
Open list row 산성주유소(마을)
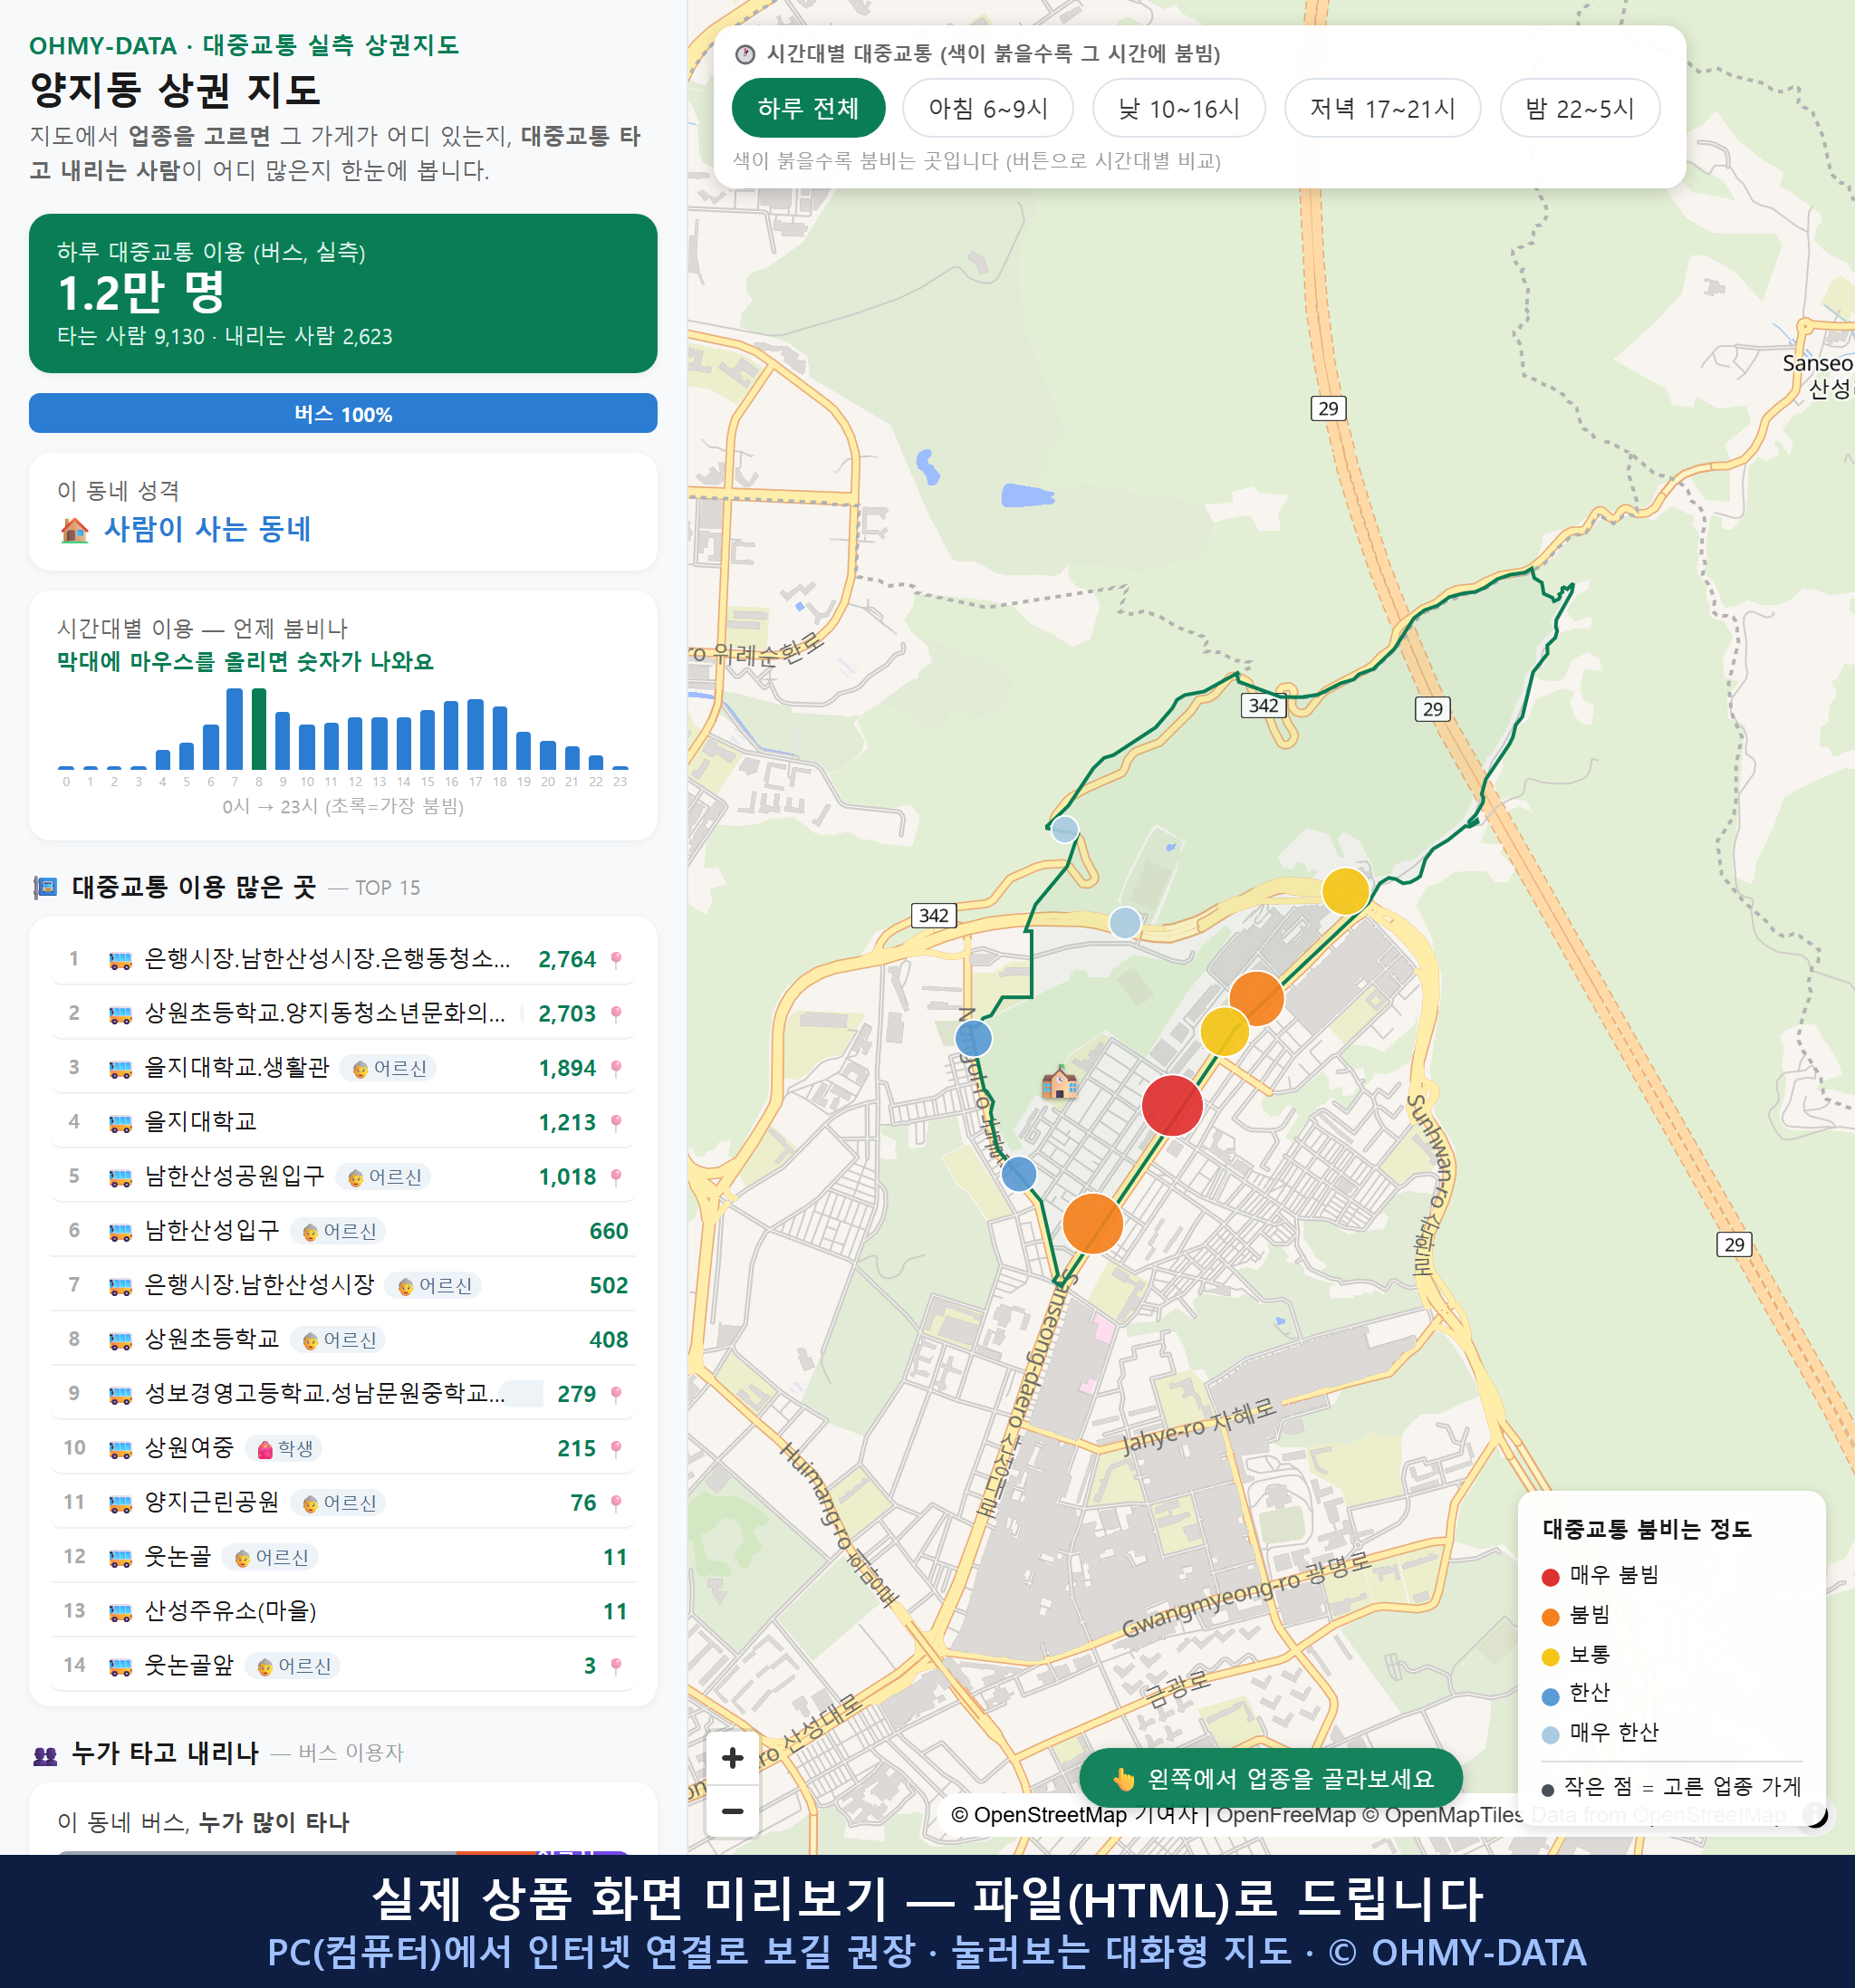343,1611
